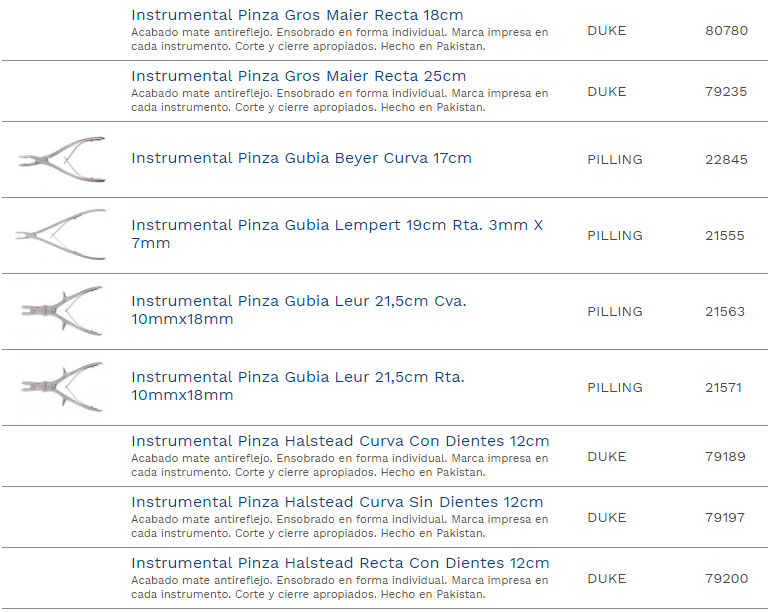Click DUKE brand in Gros Maier 25cm row

(606, 92)
